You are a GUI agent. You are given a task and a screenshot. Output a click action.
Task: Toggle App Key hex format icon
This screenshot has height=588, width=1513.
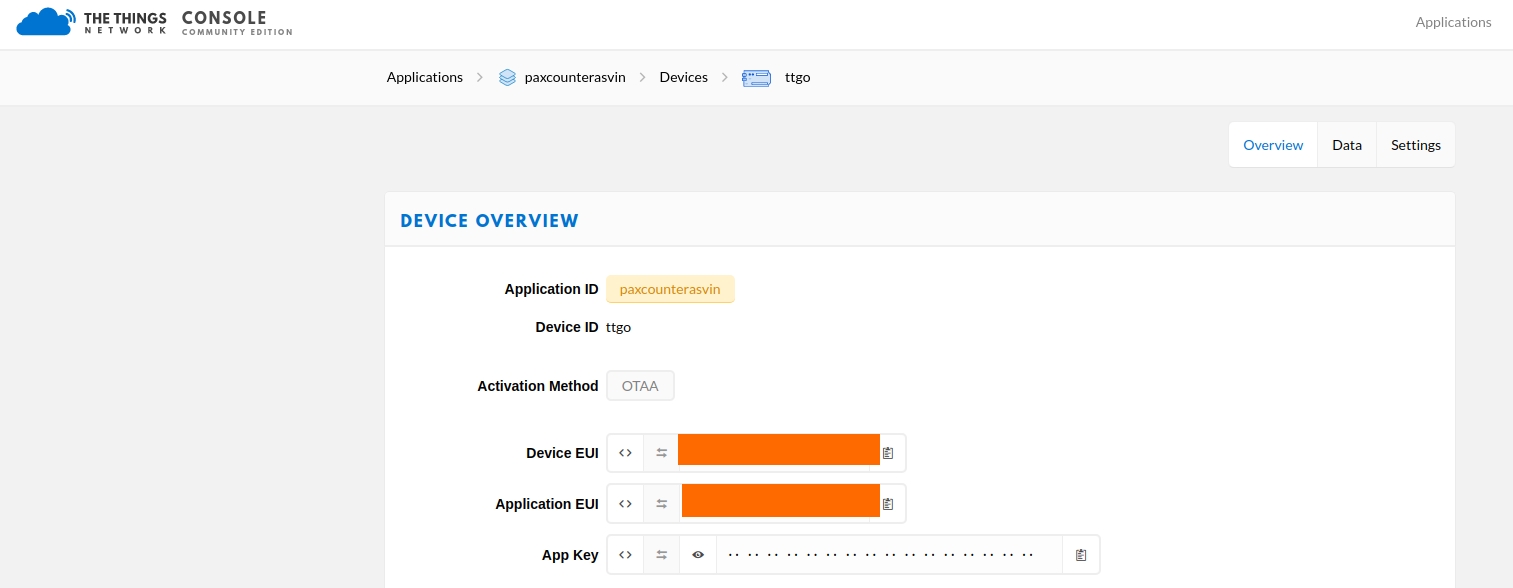click(x=625, y=555)
